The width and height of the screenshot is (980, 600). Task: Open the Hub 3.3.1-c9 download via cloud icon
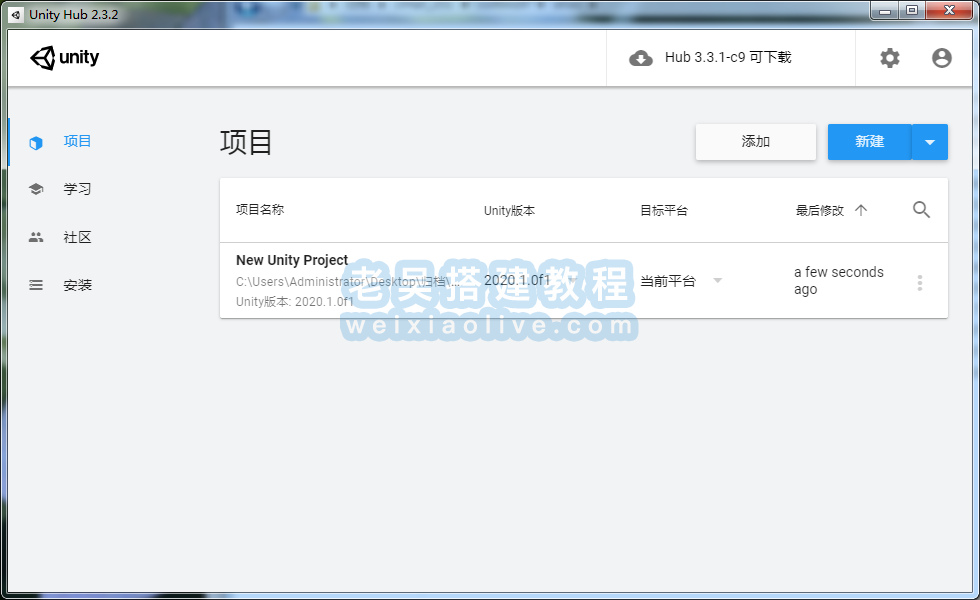(x=641, y=58)
